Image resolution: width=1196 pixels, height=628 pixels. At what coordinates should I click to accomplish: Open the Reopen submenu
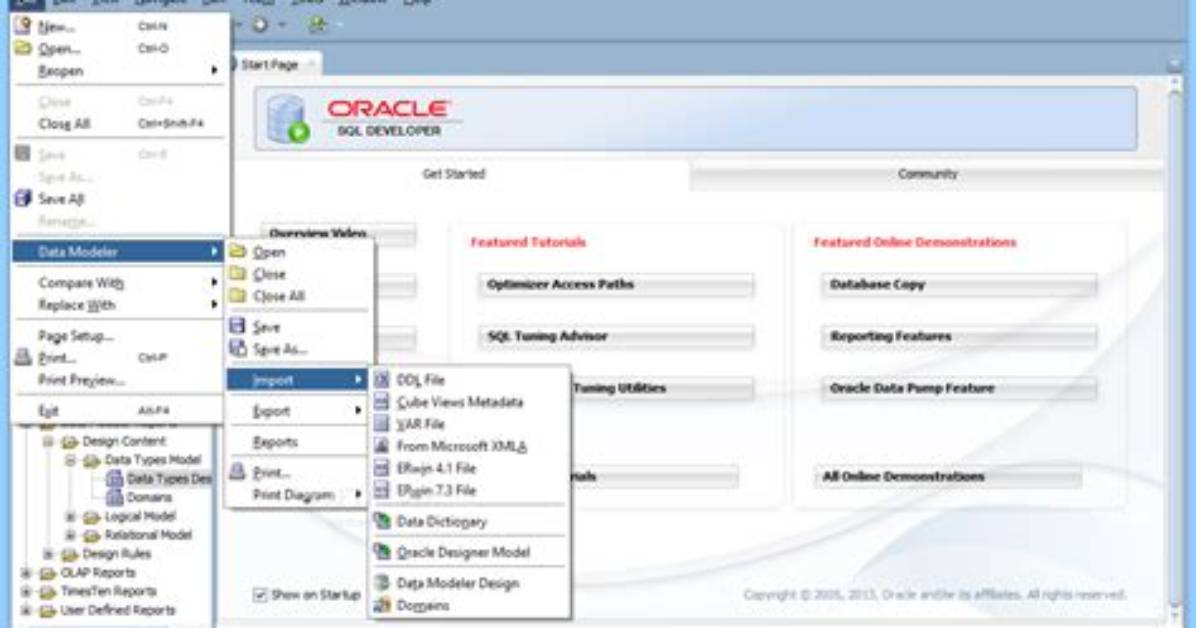pyautogui.click(x=119, y=71)
